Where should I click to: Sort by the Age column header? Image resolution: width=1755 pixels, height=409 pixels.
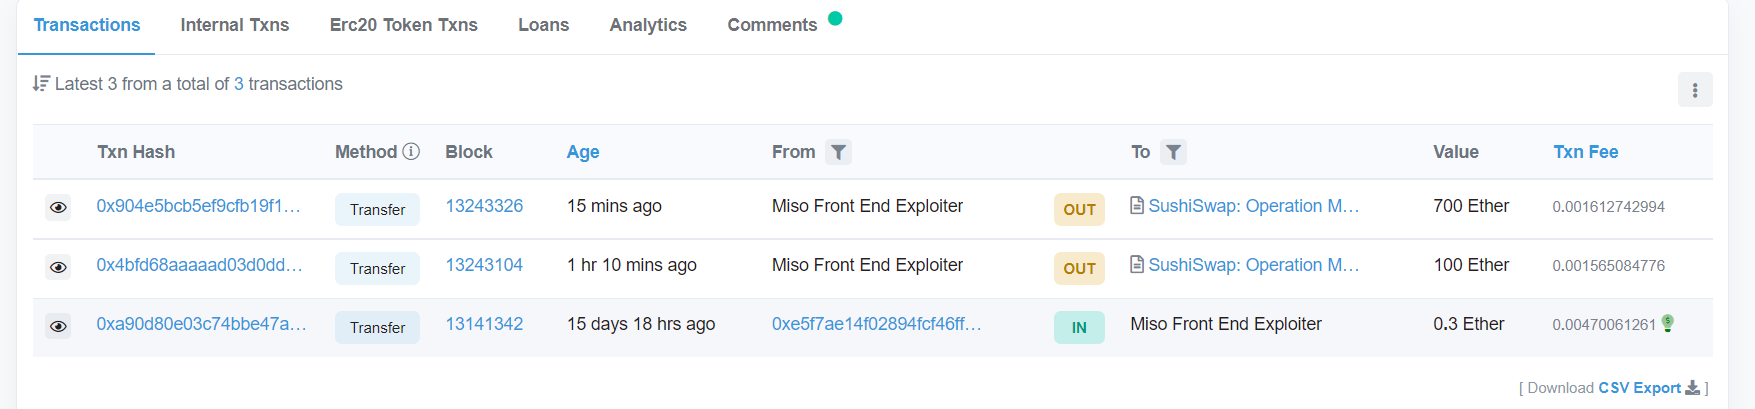pos(583,152)
